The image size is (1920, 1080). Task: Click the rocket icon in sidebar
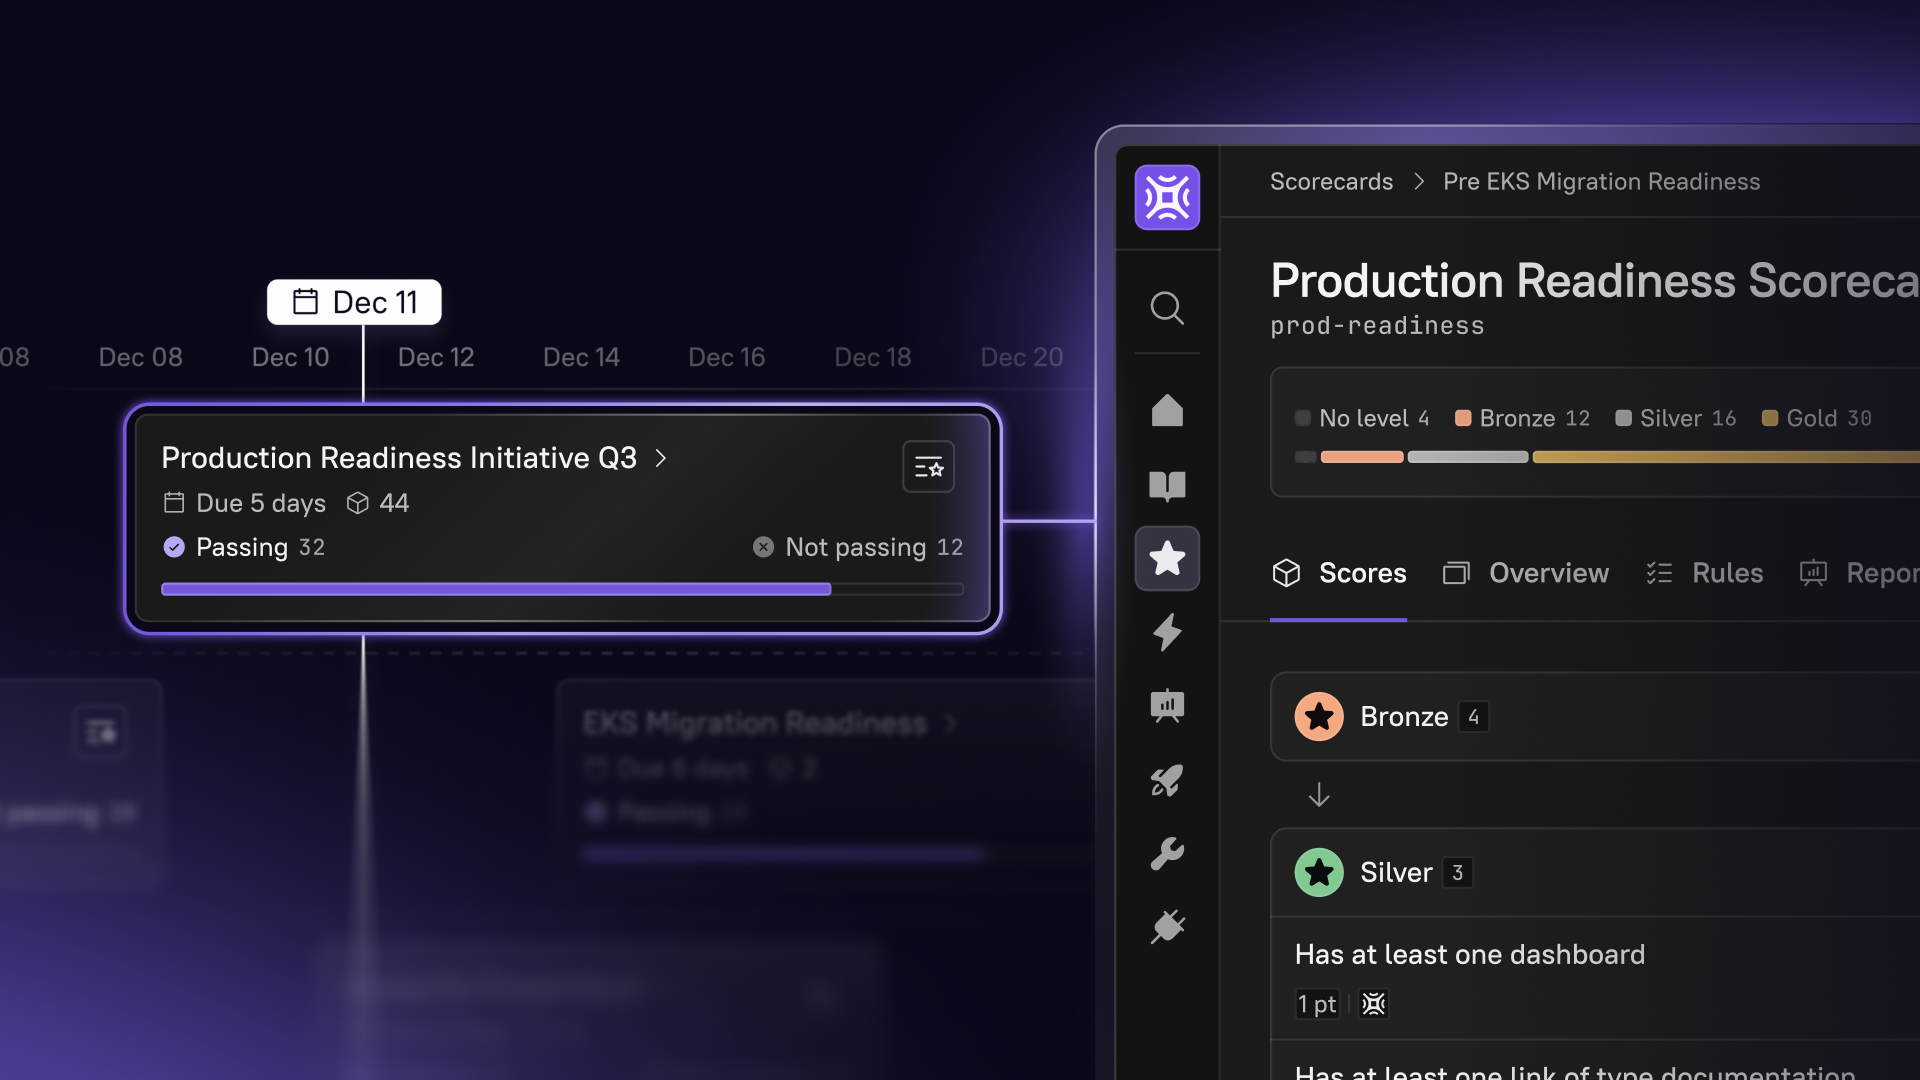[1167, 780]
